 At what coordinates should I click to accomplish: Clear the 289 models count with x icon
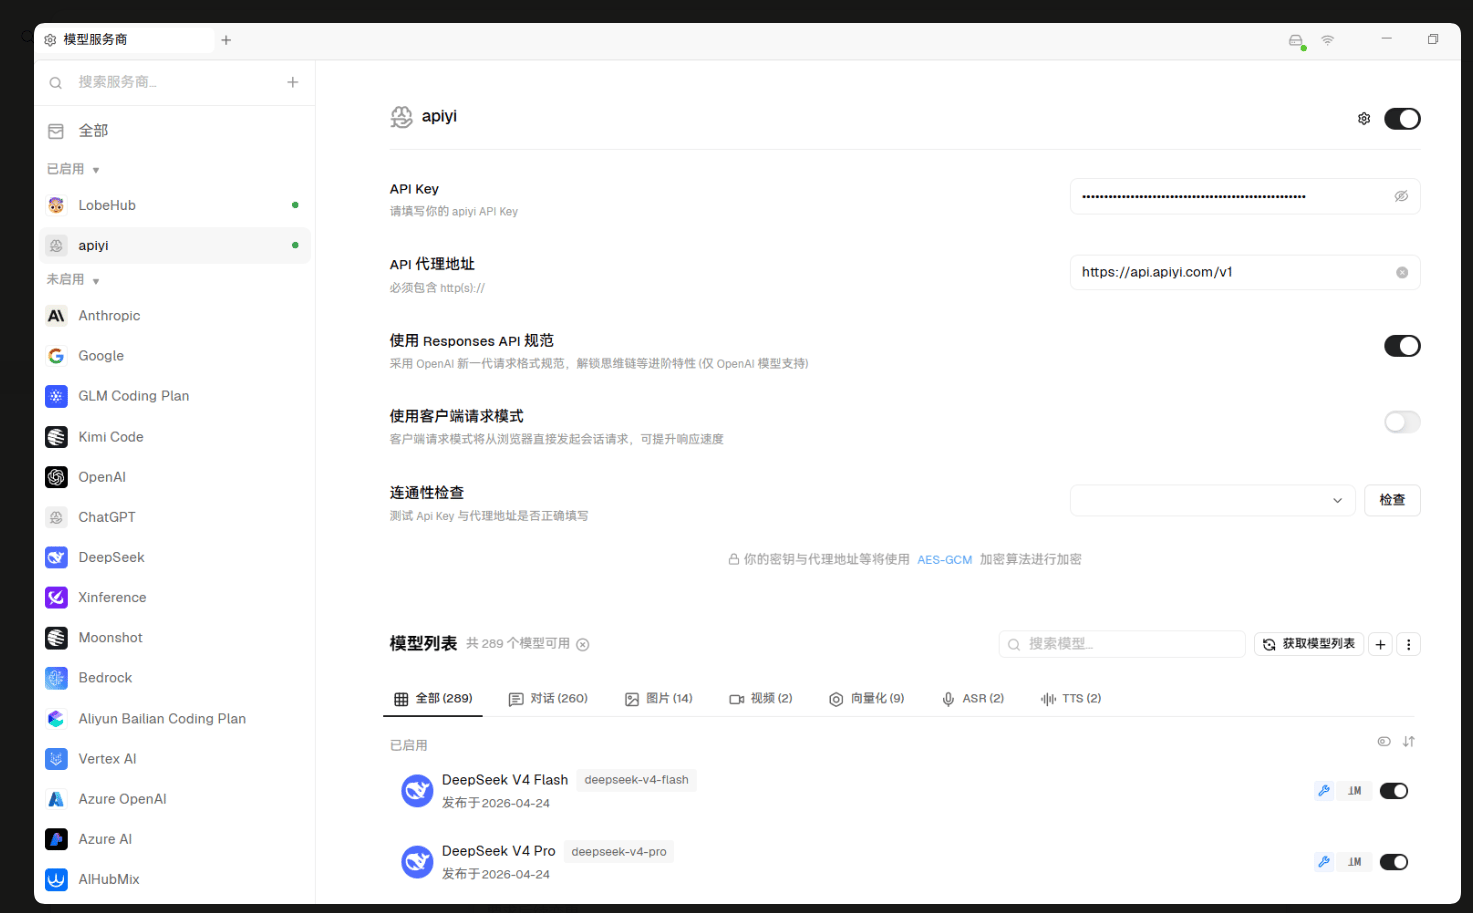pos(582,644)
